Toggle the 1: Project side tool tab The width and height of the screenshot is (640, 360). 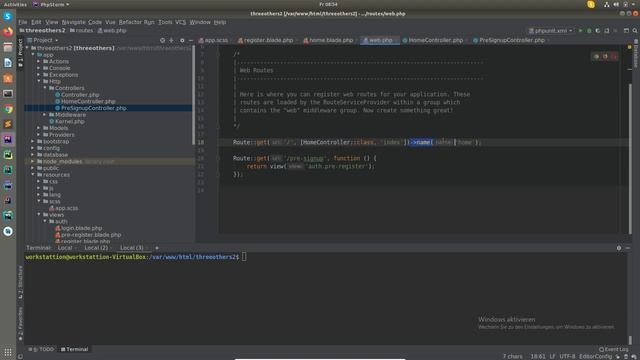(x=20, y=53)
